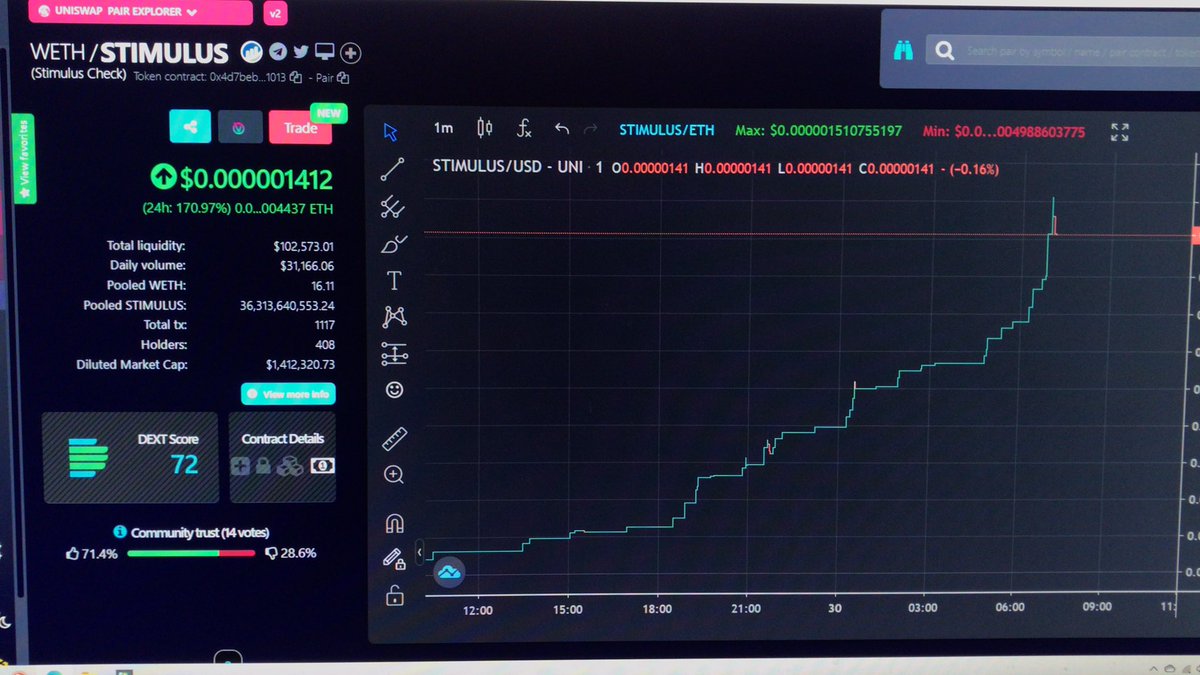1200x675 pixels.
Task: Click the Diluted Market Cap value $1,412,320.73
Action: pos(300,365)
